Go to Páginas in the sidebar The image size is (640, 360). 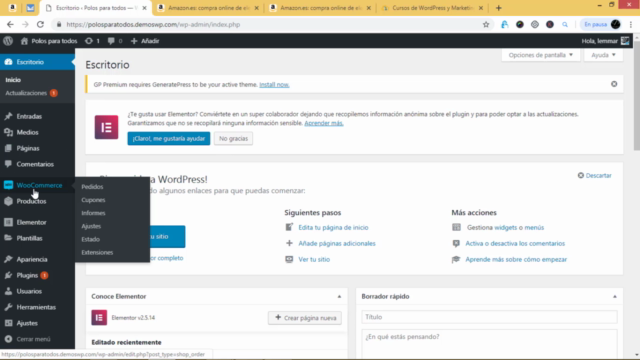coord(28,148)
